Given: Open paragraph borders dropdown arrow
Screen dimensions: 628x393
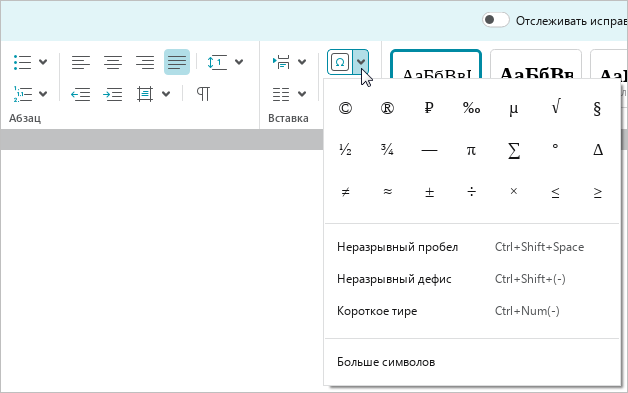Looking at the screenshot, I should [x=166, y=94].
